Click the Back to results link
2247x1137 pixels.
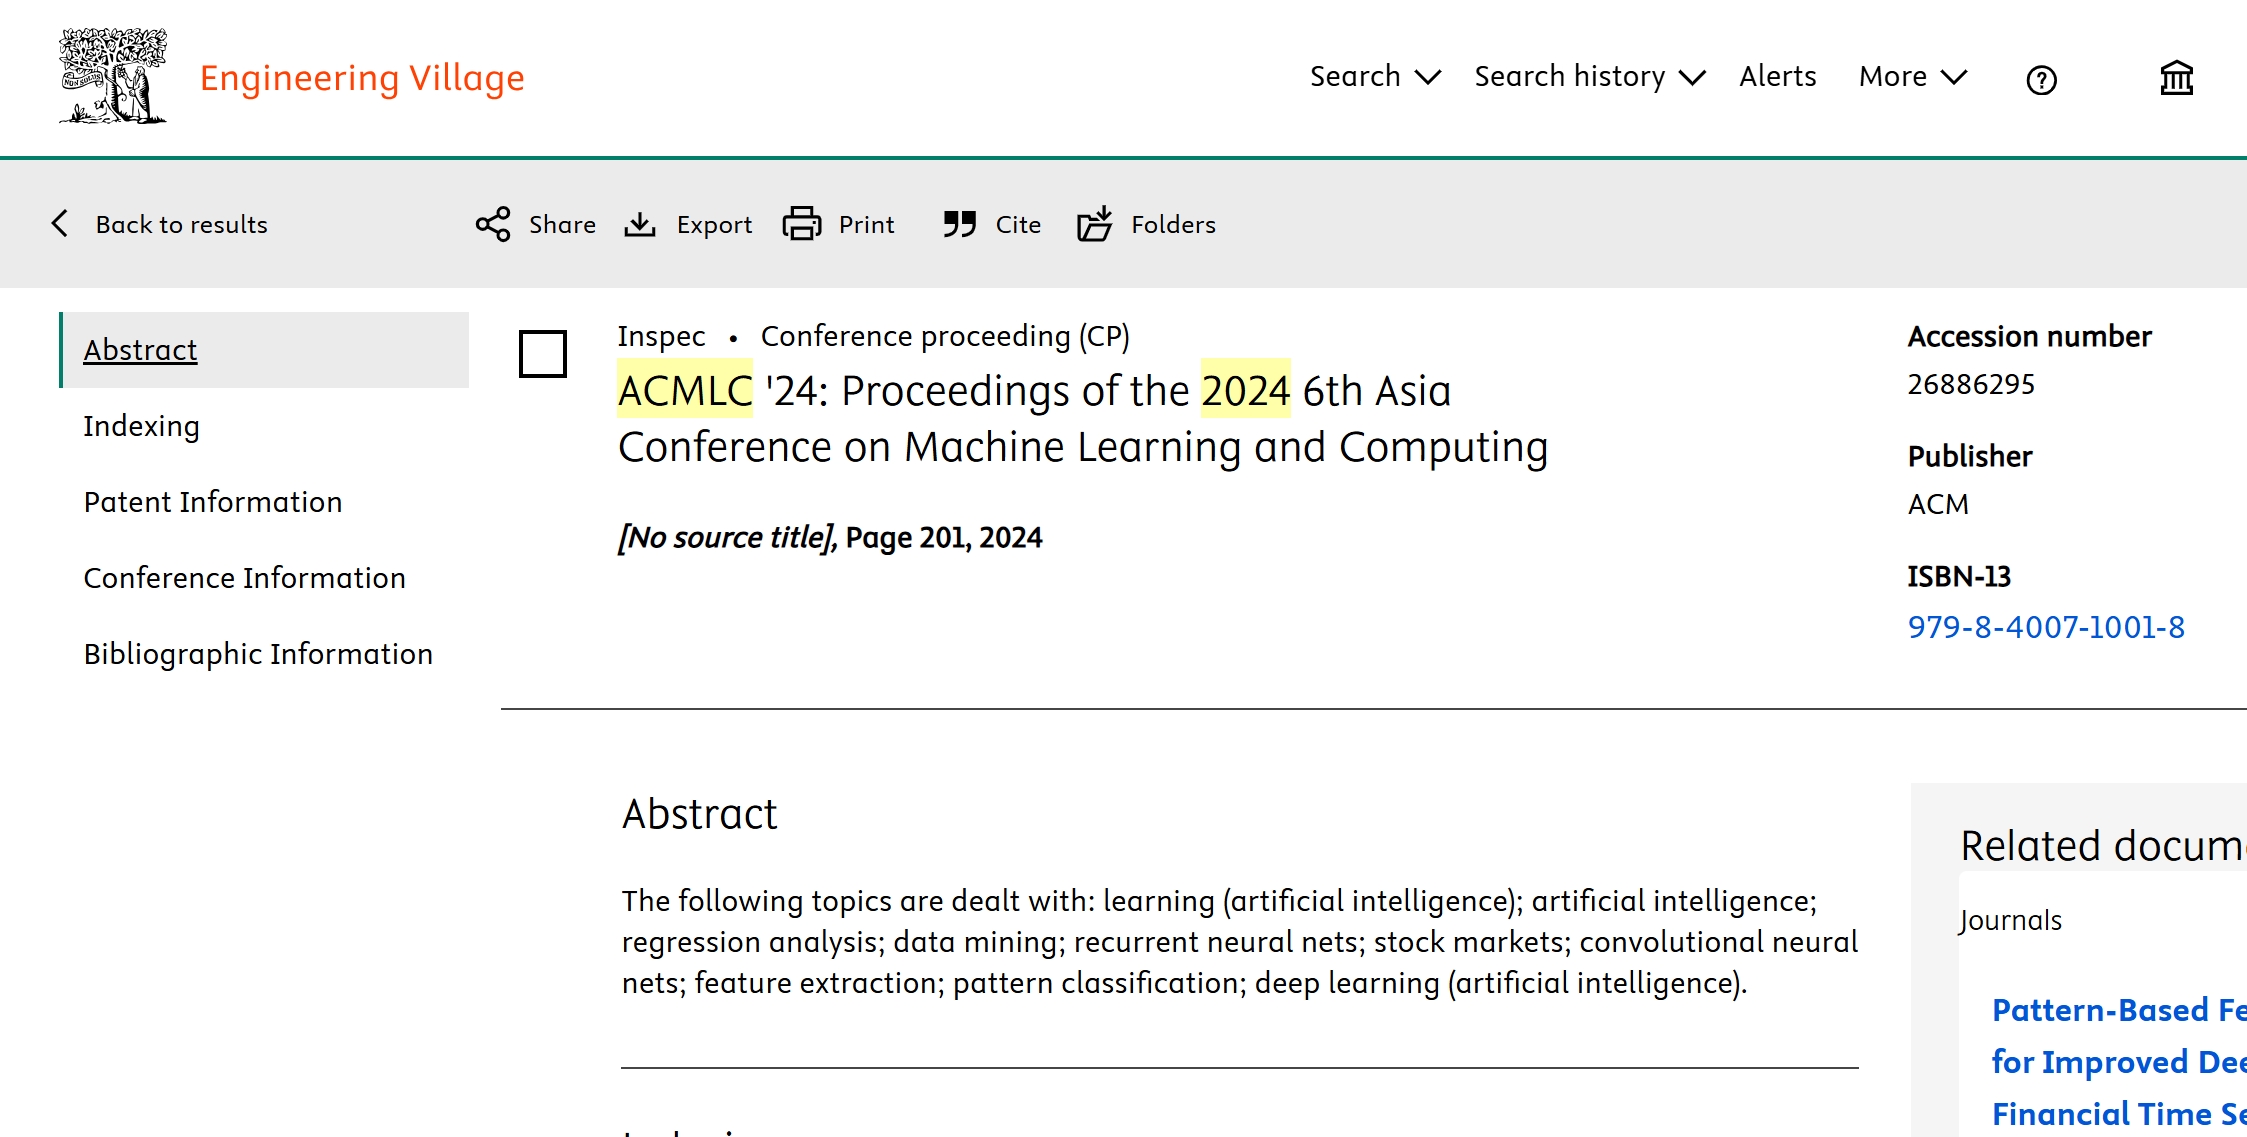[x=182, y=224]
